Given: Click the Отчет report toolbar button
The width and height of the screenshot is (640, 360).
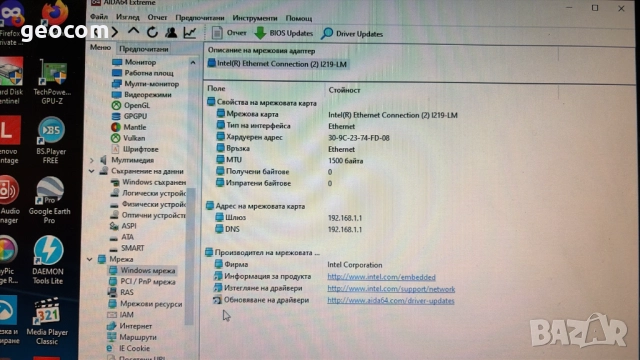Looking at the screenshot, I should coord(229,33).
